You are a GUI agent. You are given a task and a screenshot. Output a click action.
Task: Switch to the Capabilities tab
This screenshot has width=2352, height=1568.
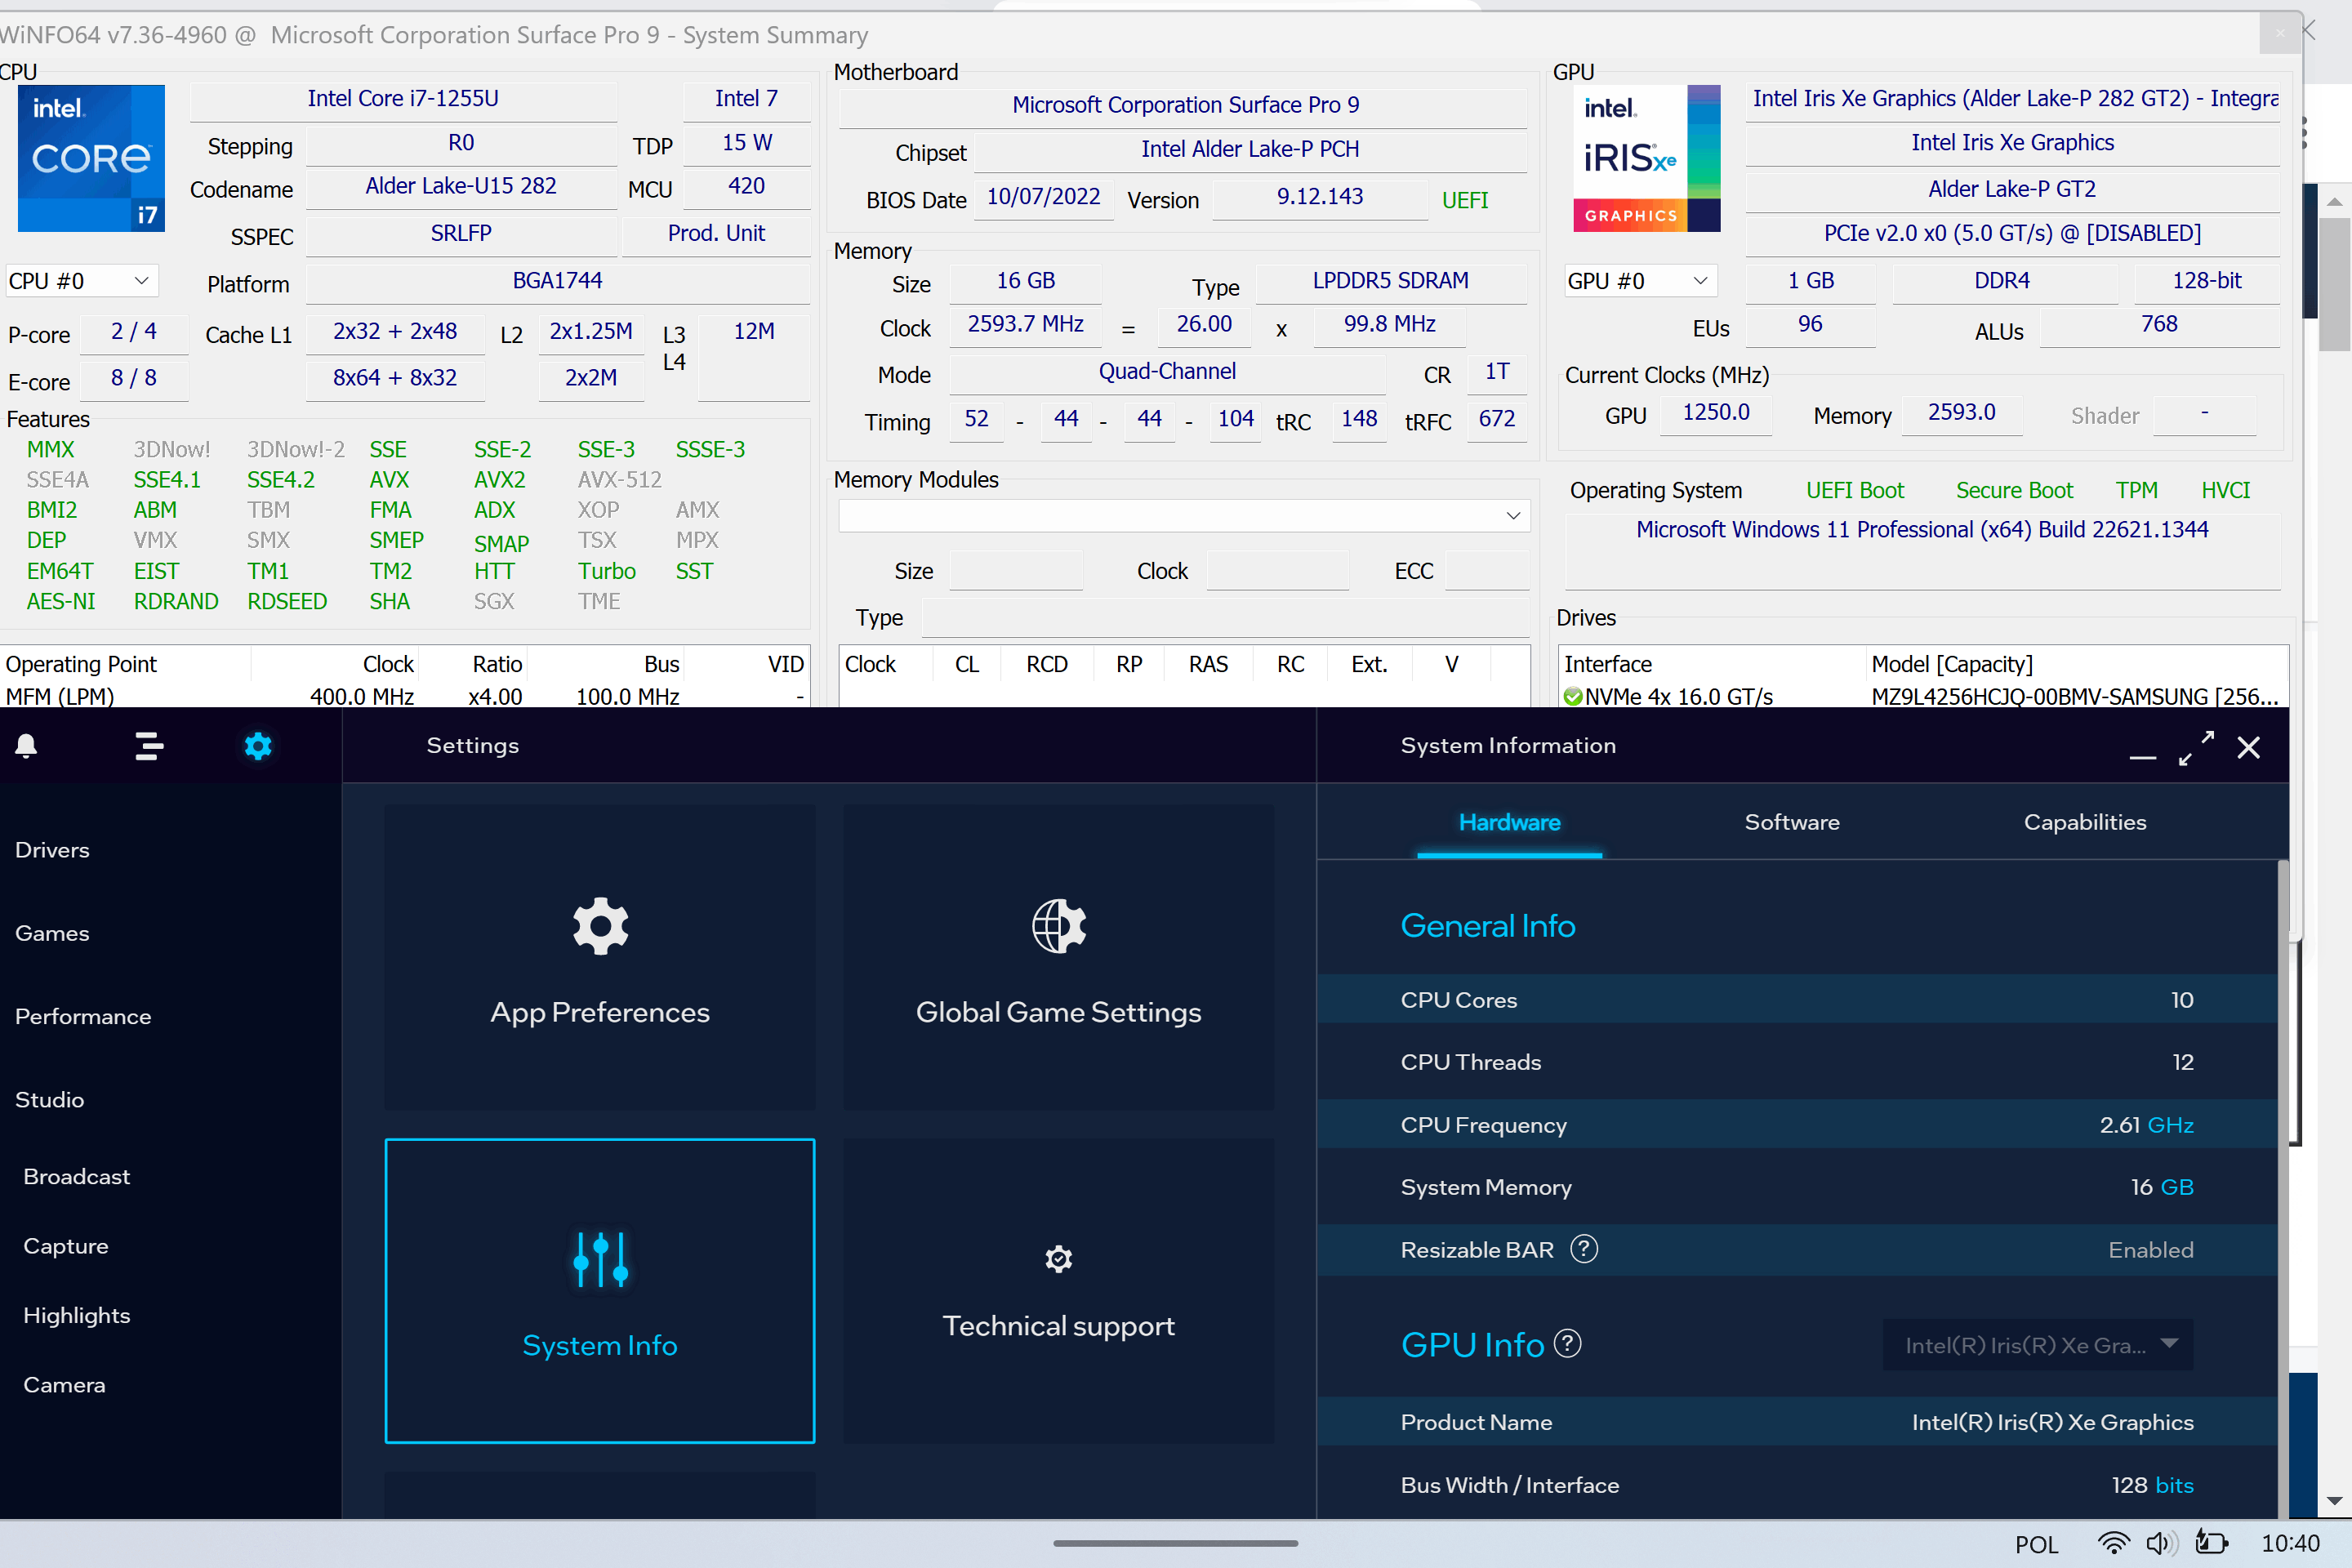pyautogui.click(x=2085, y=822)
